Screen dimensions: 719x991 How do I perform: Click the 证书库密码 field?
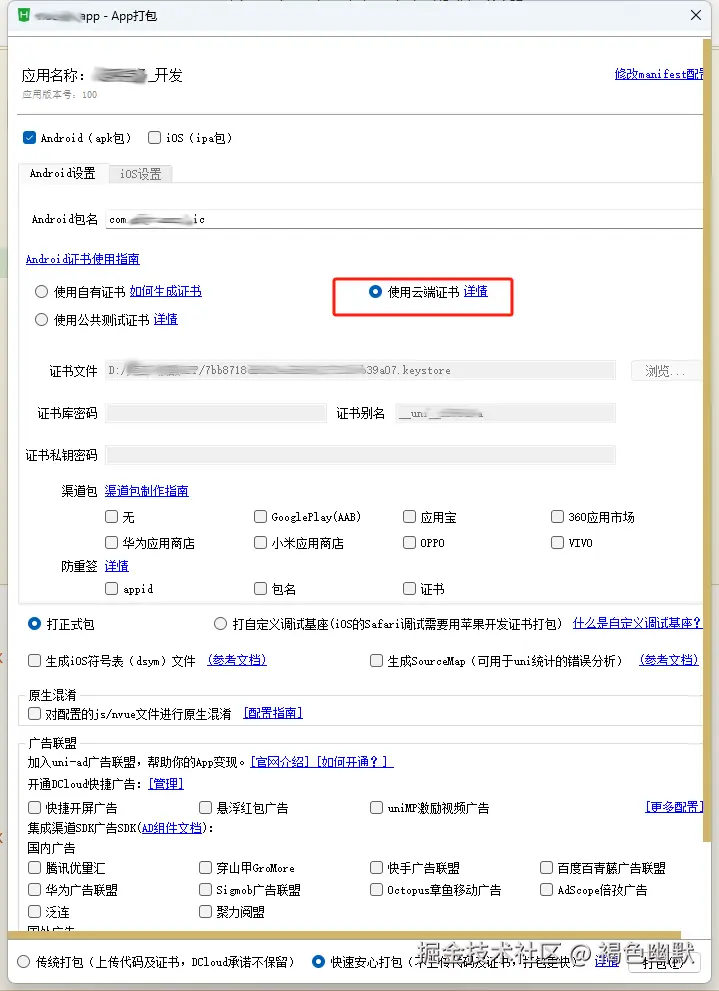tap(216, 413)
